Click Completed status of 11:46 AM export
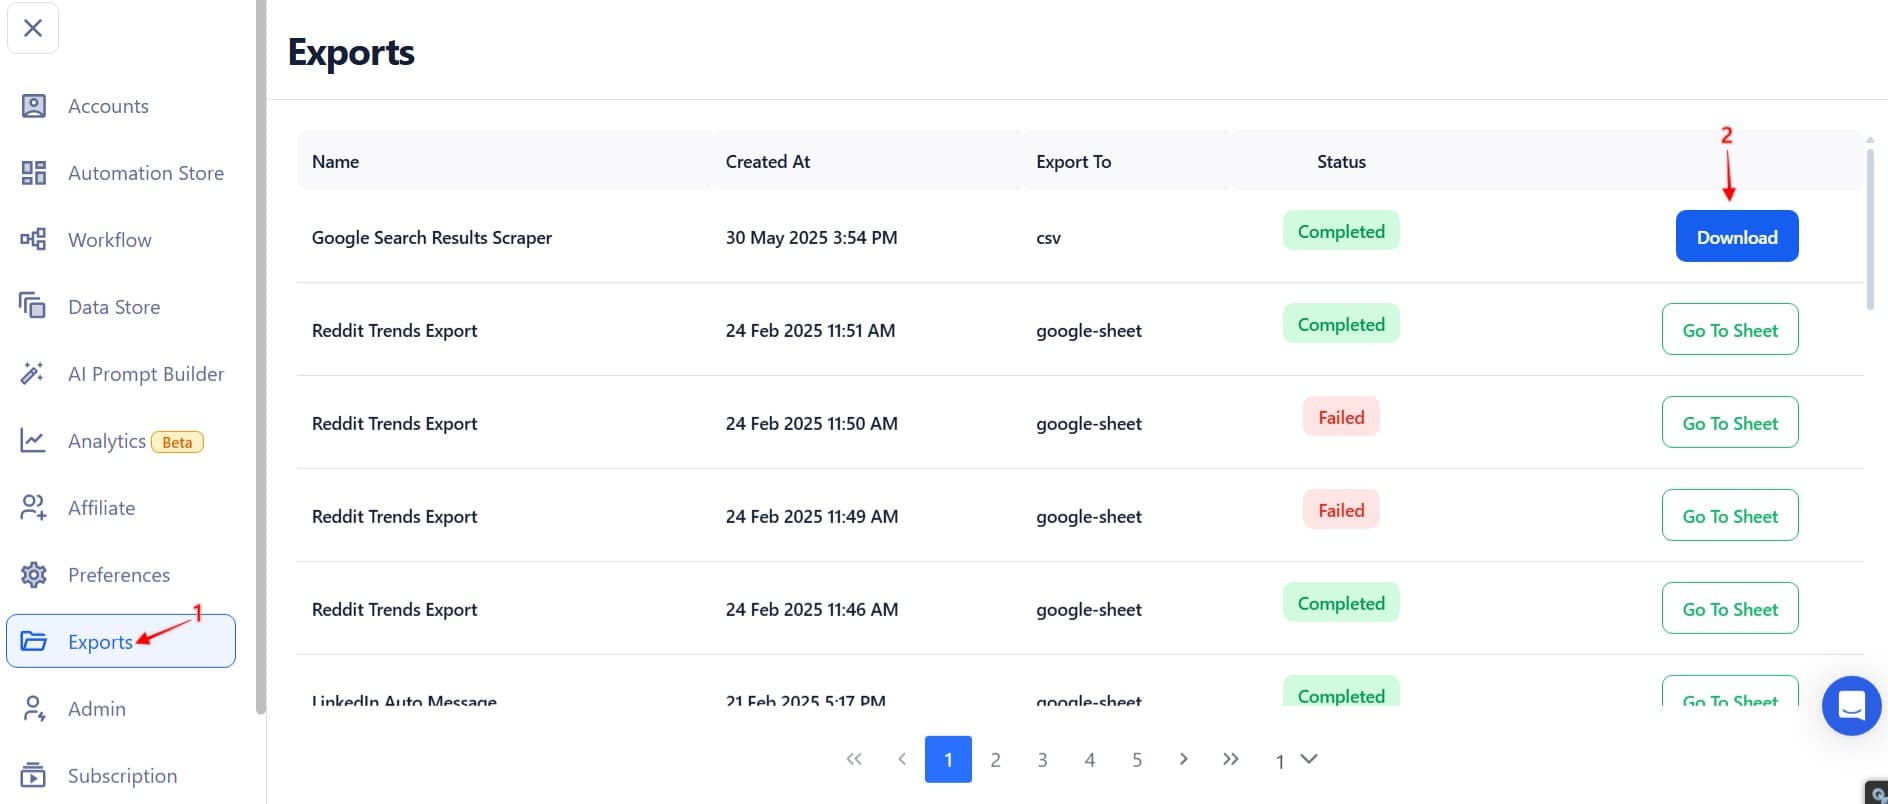Viewport: 1888px width, 804px height. click(1341, 603)
